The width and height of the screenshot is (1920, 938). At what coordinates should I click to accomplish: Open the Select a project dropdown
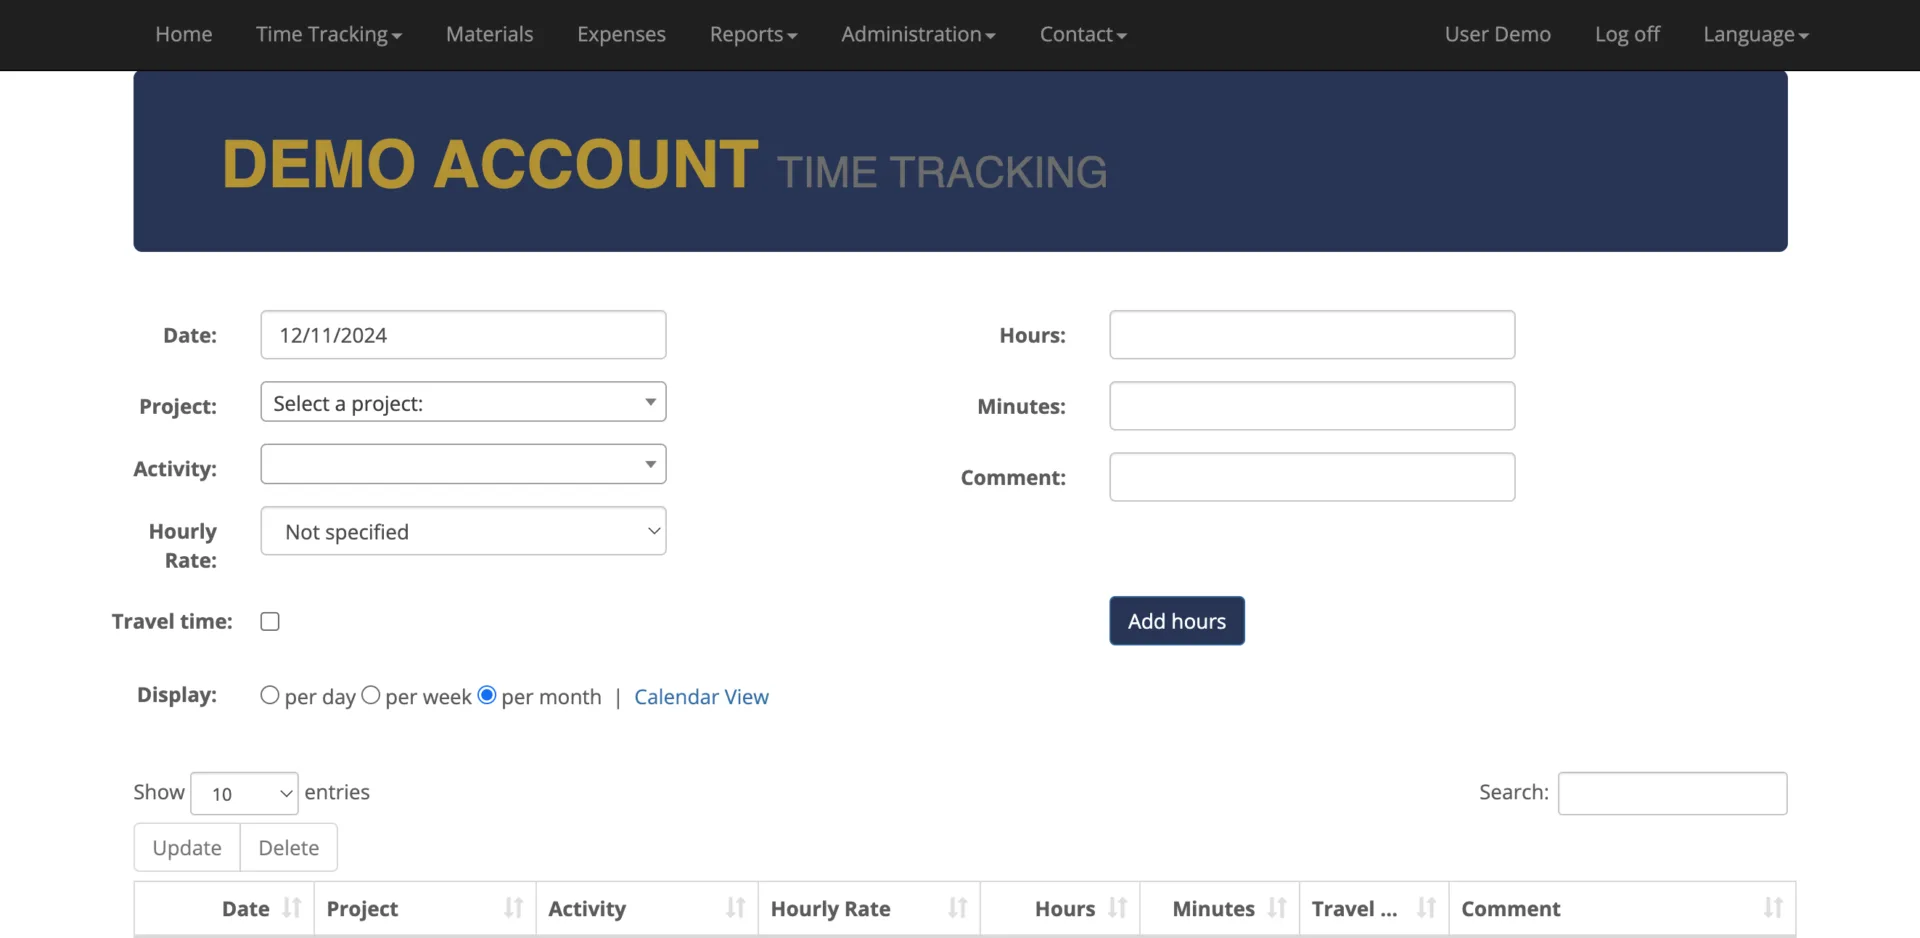click(463, 402)
